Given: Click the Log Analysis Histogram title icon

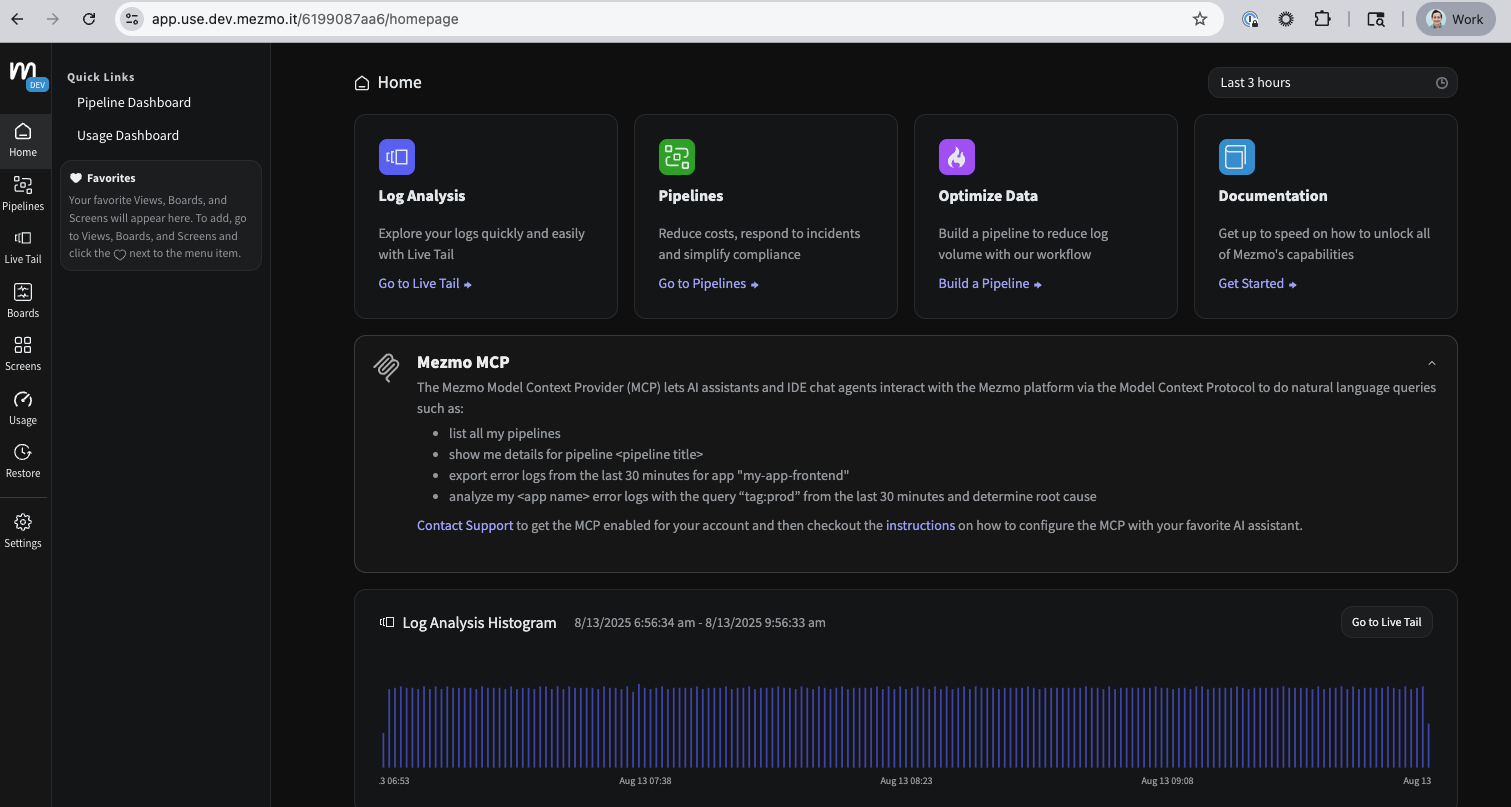Looking at the screenshot, I should tap(387, 622).
